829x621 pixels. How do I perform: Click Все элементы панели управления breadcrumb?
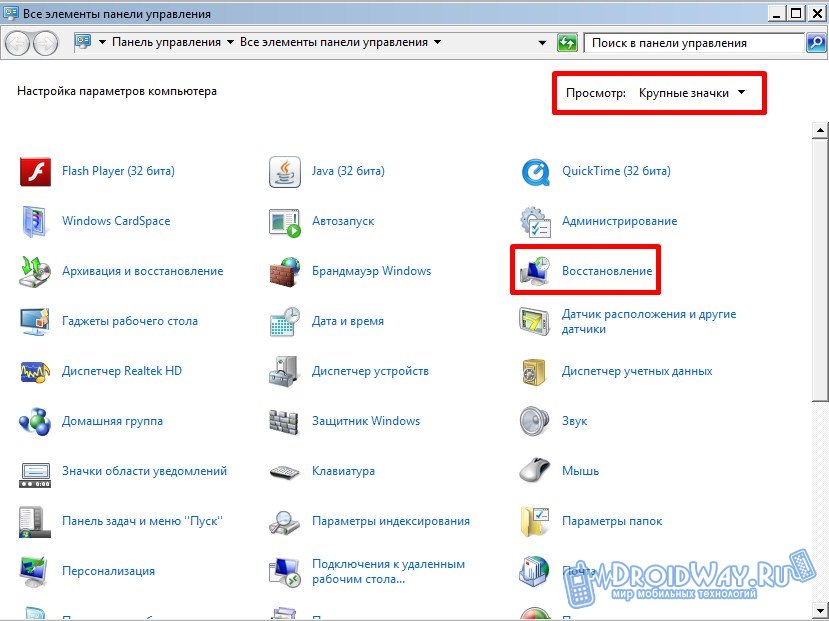(x=334, y=42)
